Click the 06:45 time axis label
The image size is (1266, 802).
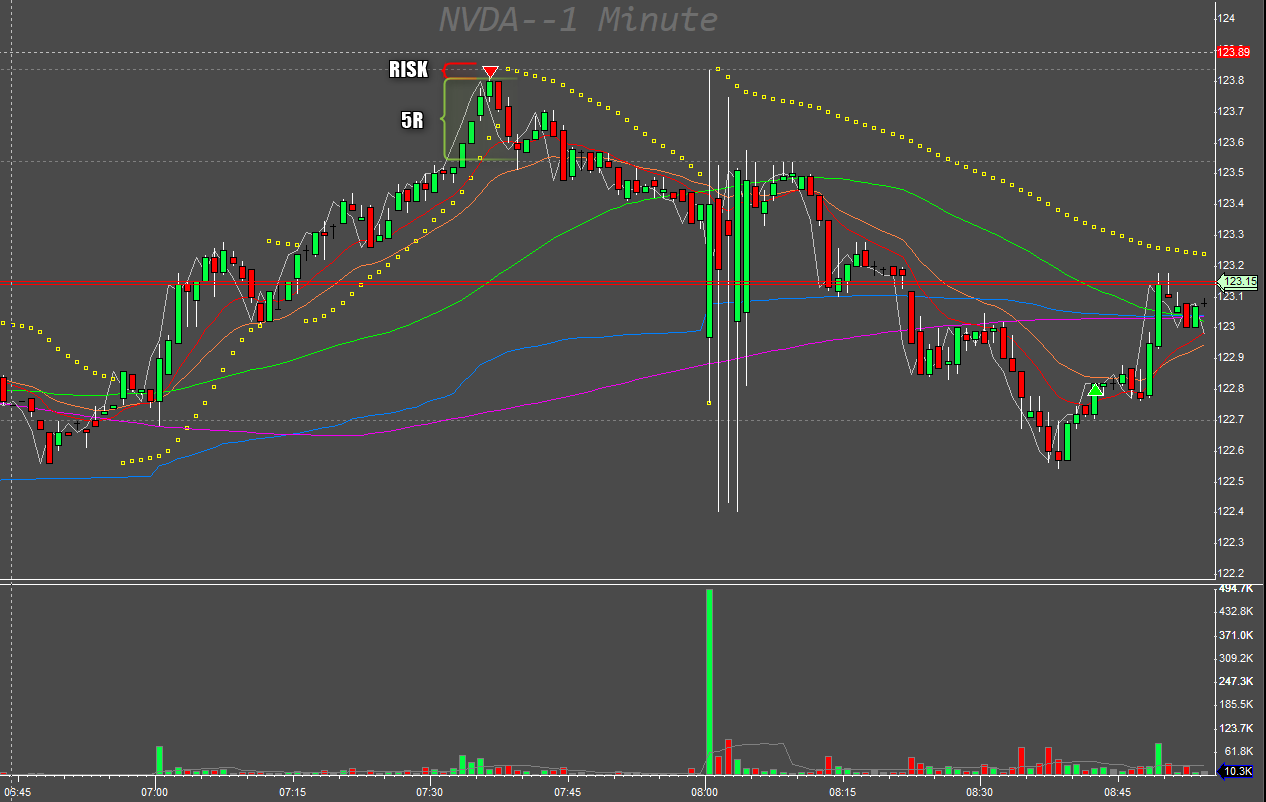(x=18, y=792)
